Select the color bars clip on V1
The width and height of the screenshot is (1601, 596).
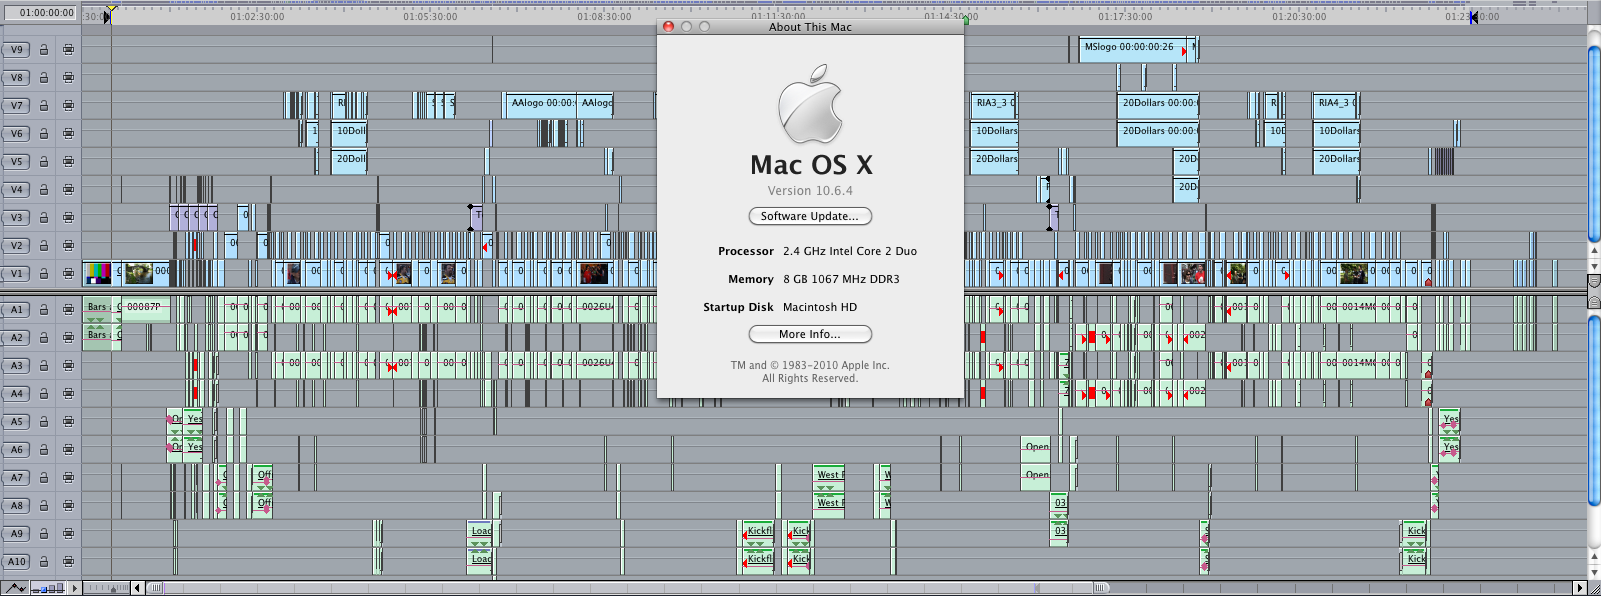(x=98, y=272)
